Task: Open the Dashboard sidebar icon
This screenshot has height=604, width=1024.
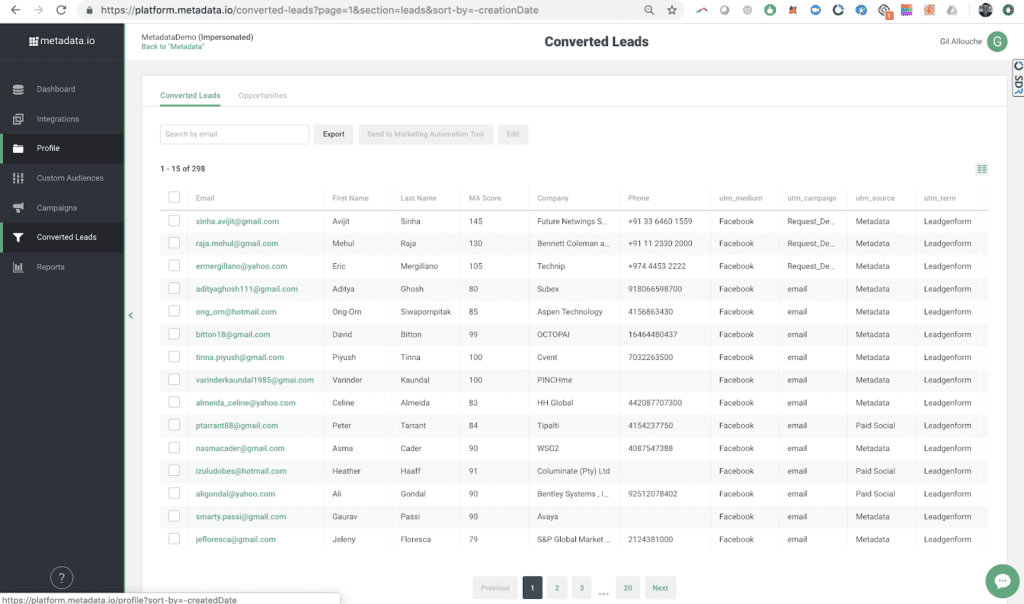Action: (18, 89)
